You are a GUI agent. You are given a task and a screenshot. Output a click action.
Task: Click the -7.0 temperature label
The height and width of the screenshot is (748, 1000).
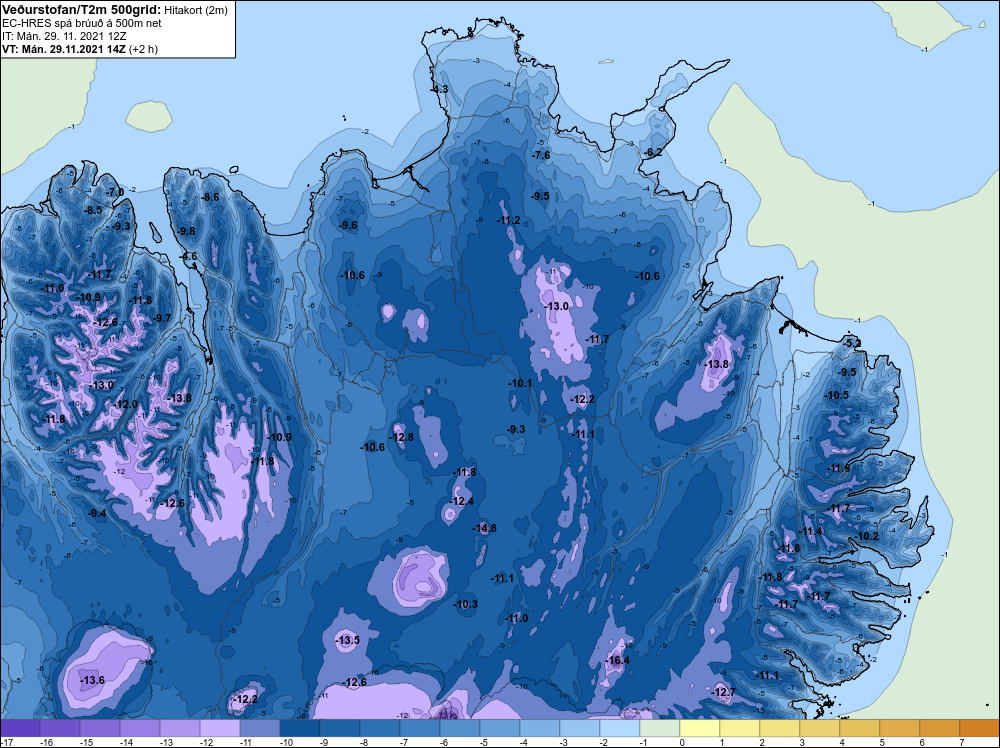[115, 192]
